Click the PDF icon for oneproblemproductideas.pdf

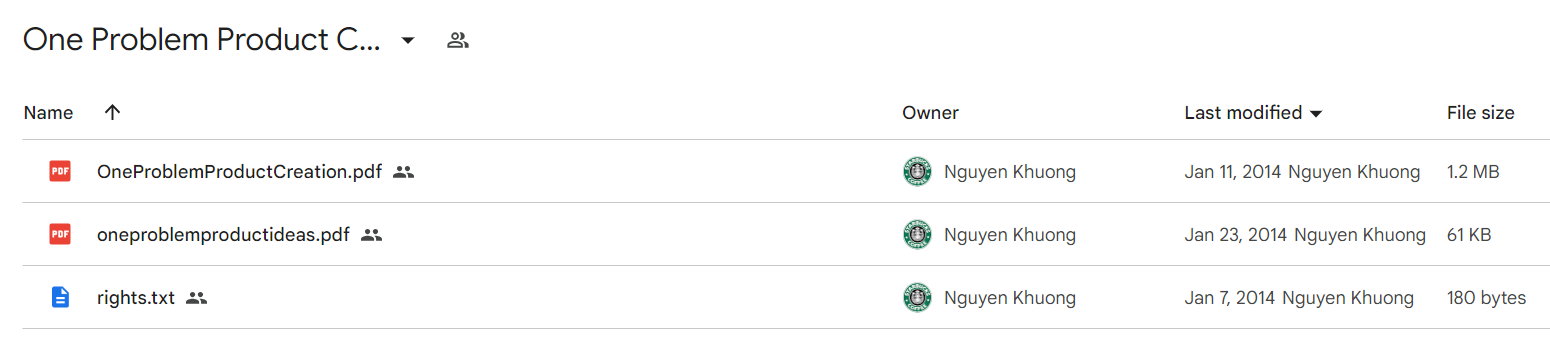tap(60, 235)
